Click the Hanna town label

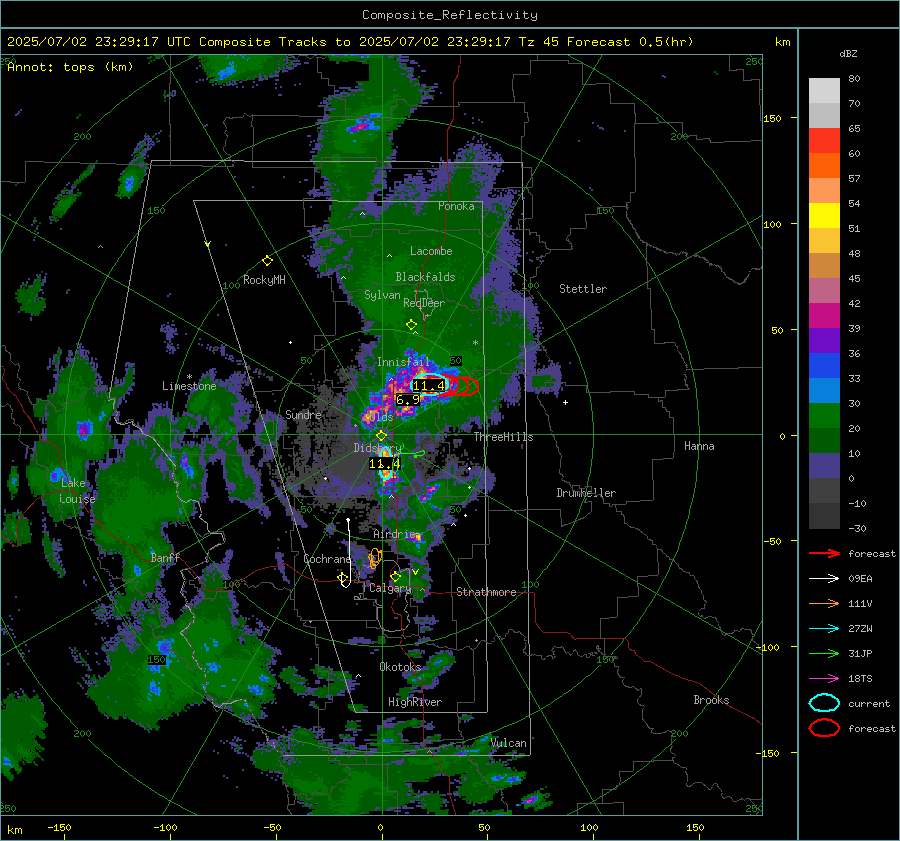coord(699,446)
